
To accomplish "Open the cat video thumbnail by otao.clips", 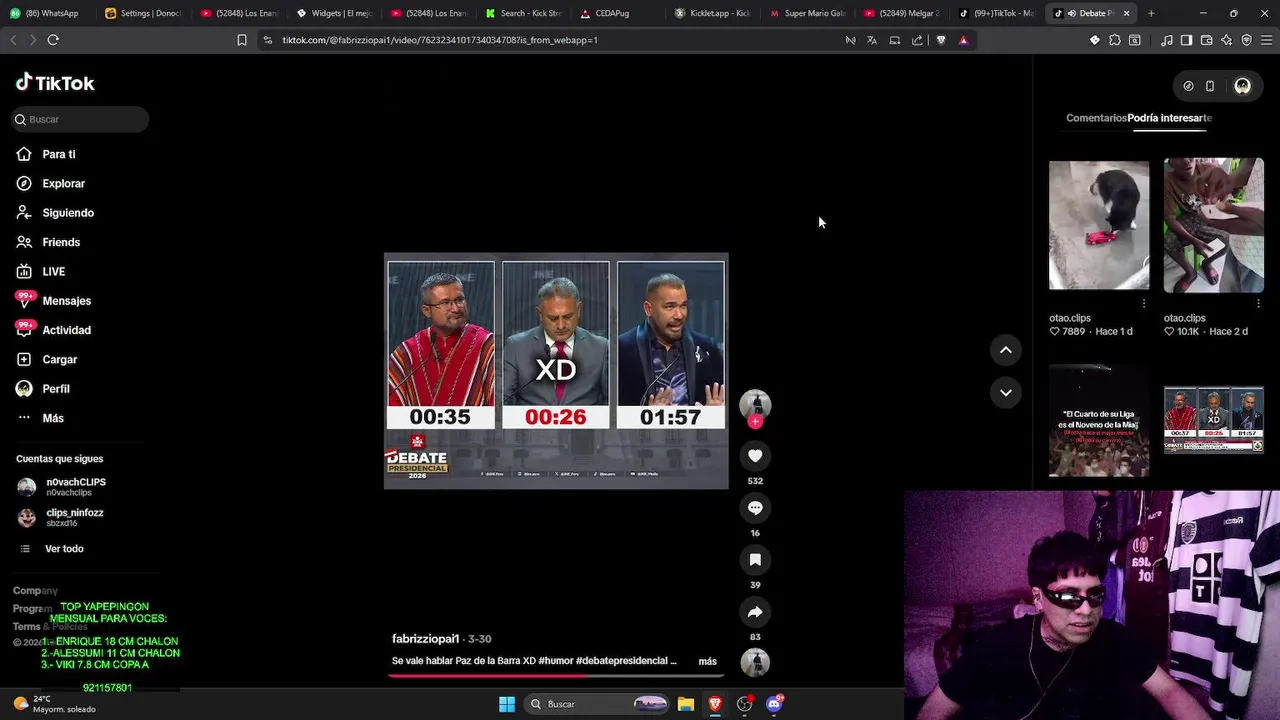I will (x=1099, y=225).
